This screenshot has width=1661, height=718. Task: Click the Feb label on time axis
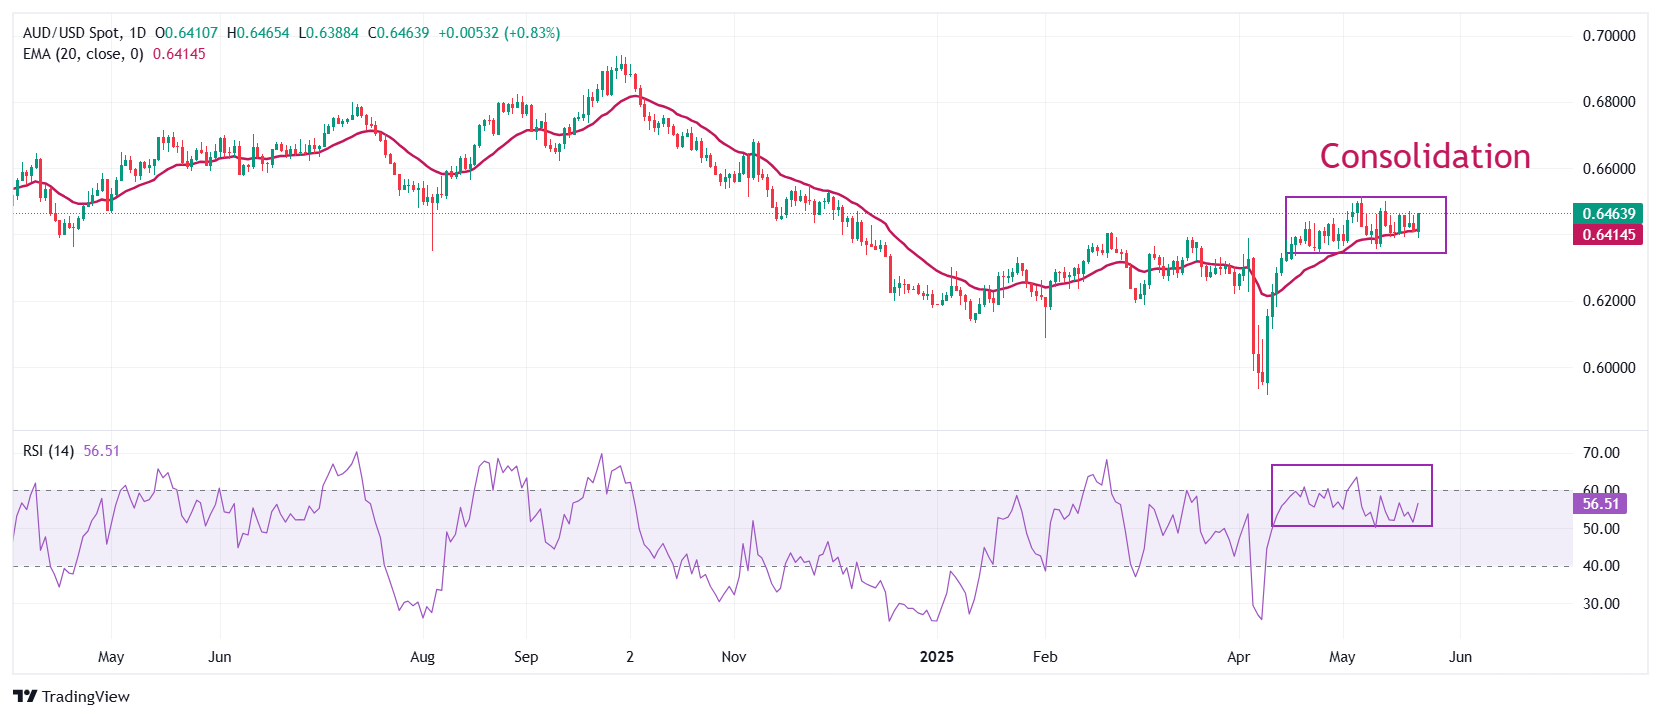point(1045,657)
